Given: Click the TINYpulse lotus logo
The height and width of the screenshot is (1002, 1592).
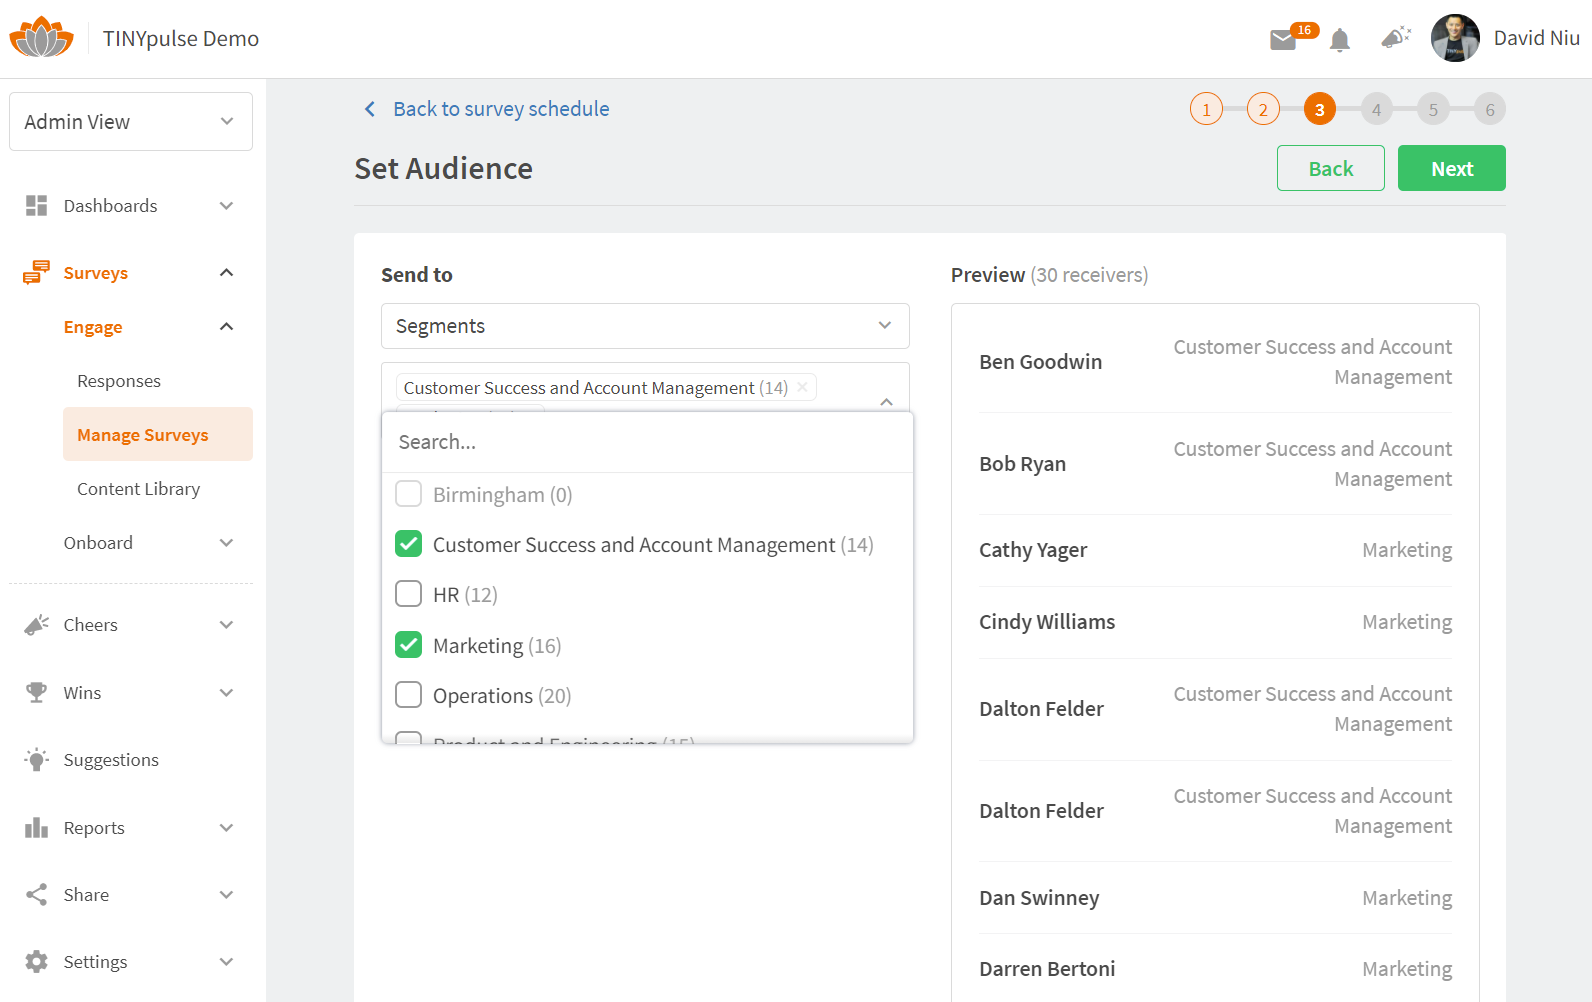Looking at the screenshot, I should point(41,38).
